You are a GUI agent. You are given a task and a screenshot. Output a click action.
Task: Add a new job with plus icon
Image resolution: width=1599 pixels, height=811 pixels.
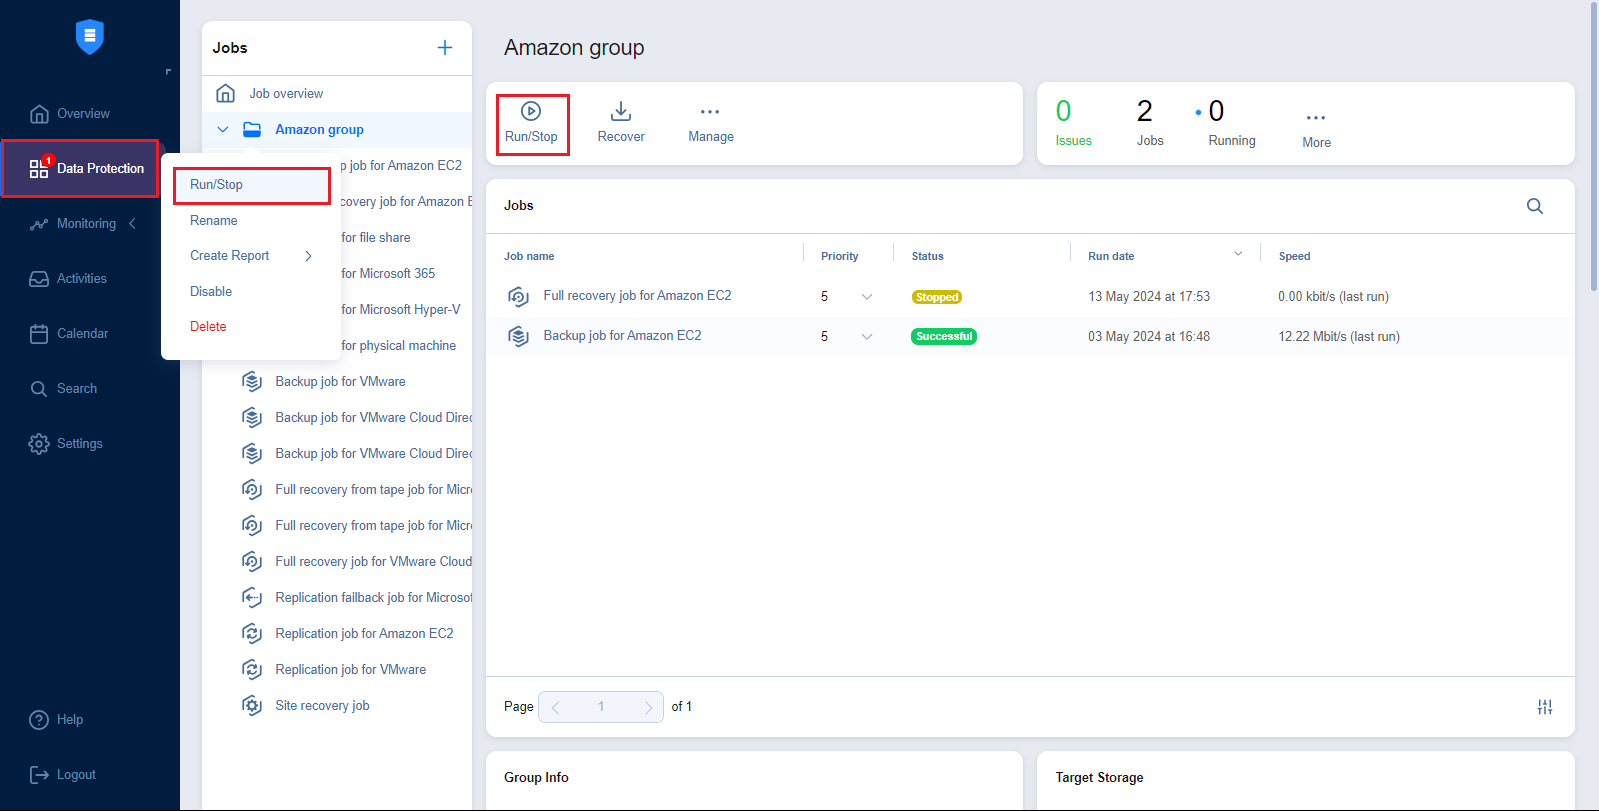point(445,48)
